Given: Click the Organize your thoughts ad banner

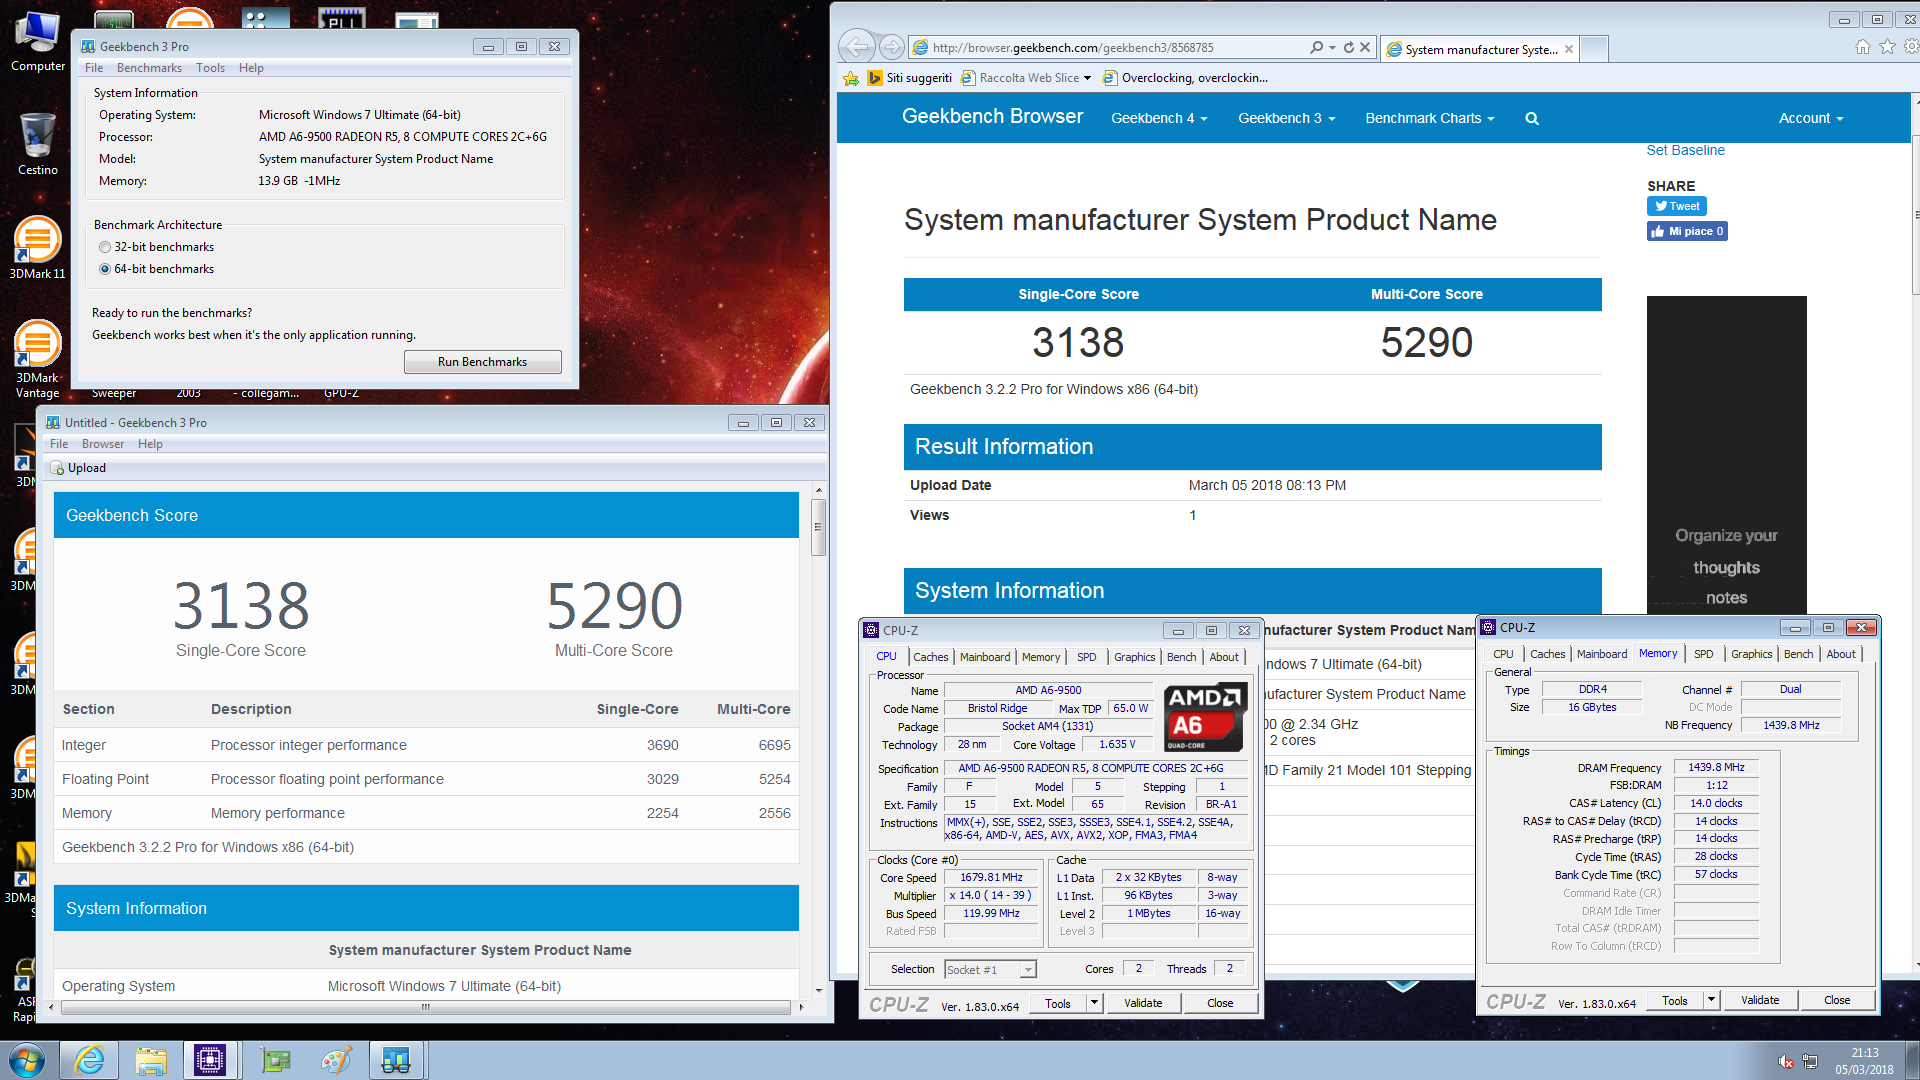Looking at the screenshot, I should point(1726,455).
